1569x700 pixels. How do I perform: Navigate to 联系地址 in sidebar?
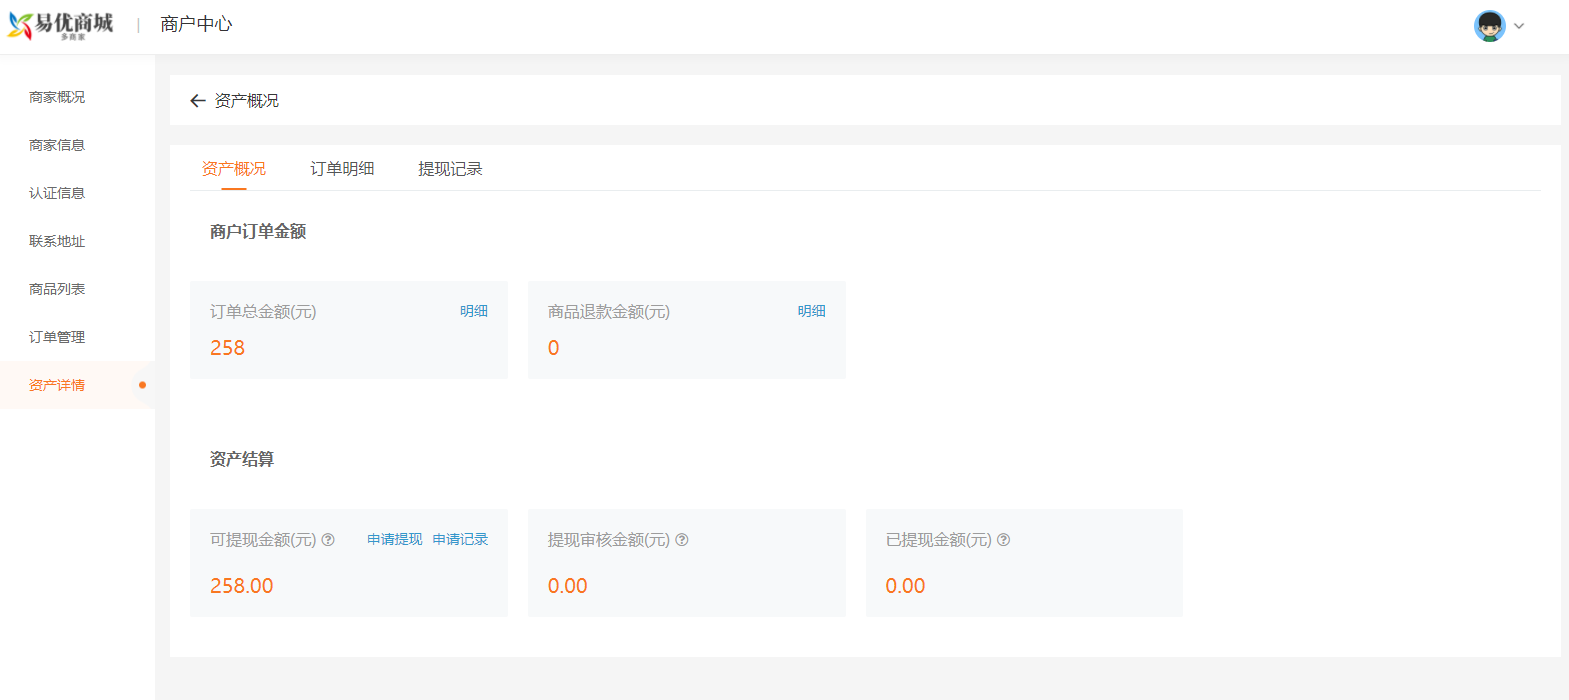pyautogui.click(x=57, y=241)
